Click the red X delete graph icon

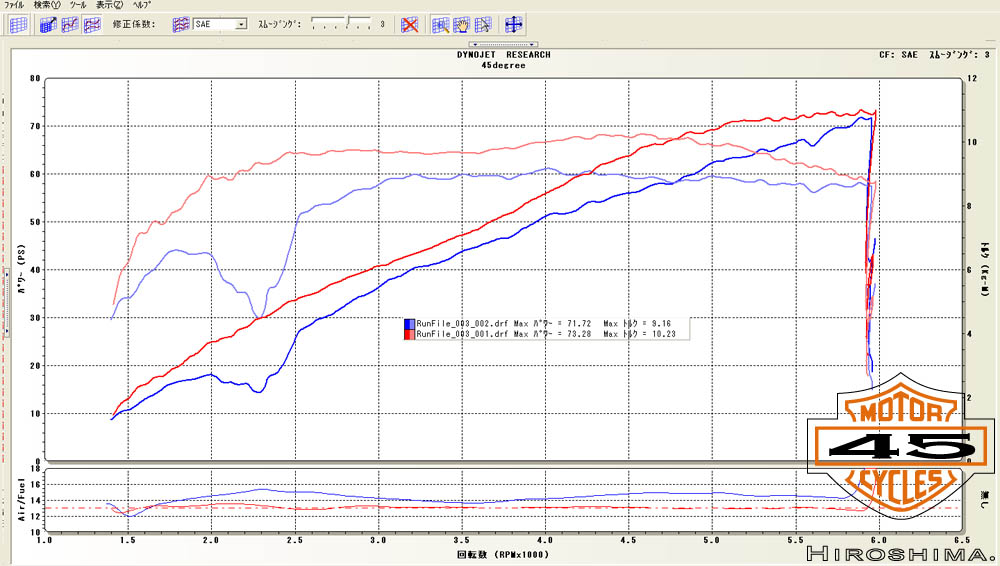pyautogui.click(x=409, y=24)
